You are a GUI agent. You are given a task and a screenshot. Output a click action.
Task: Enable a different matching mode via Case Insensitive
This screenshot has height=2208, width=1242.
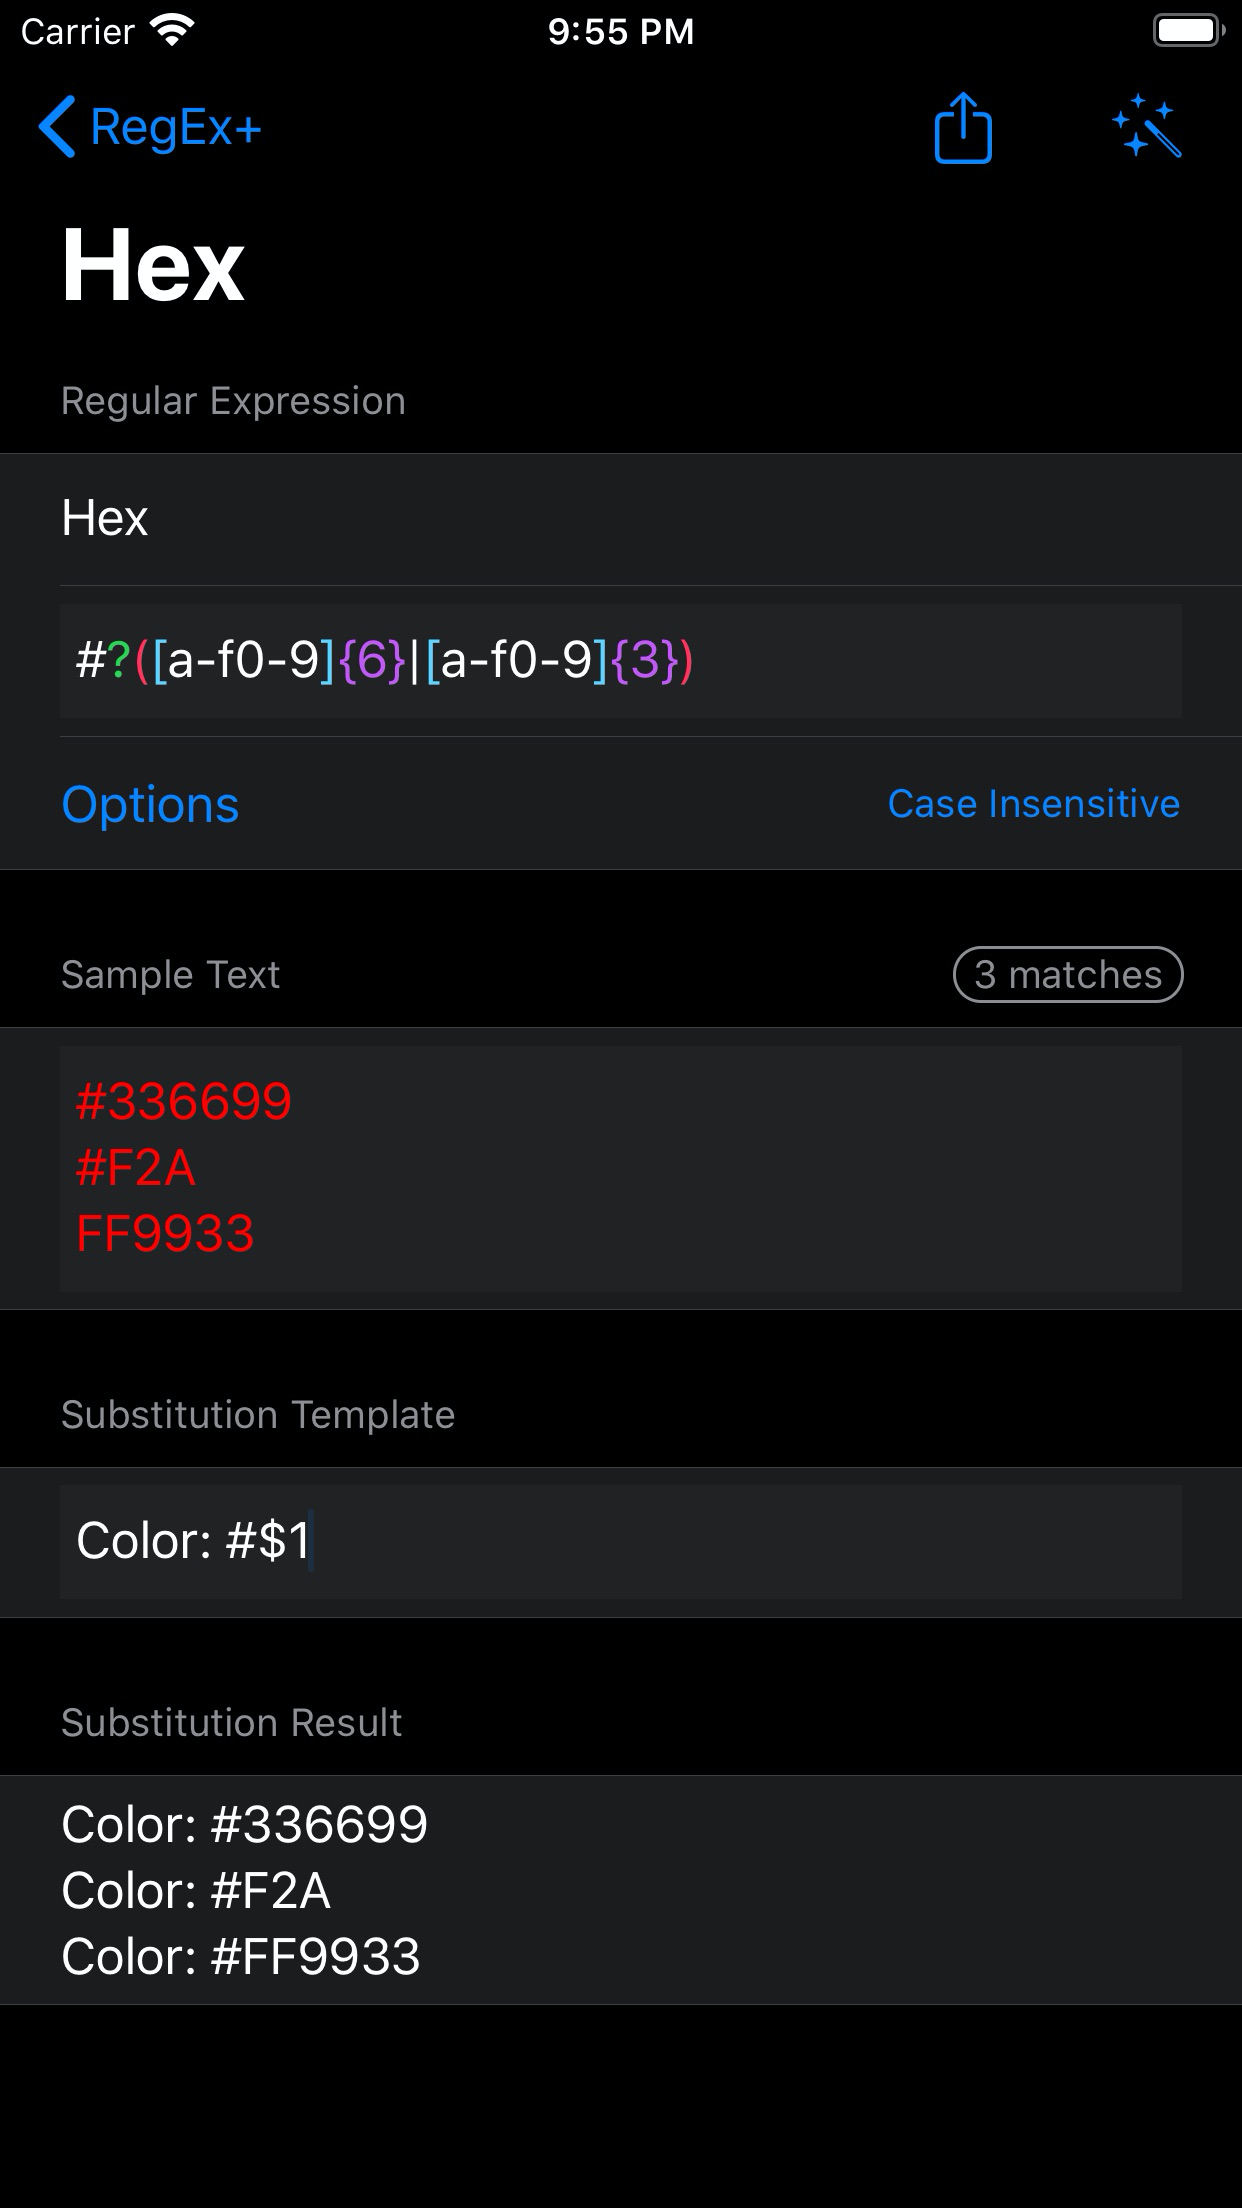[1034, 803]
